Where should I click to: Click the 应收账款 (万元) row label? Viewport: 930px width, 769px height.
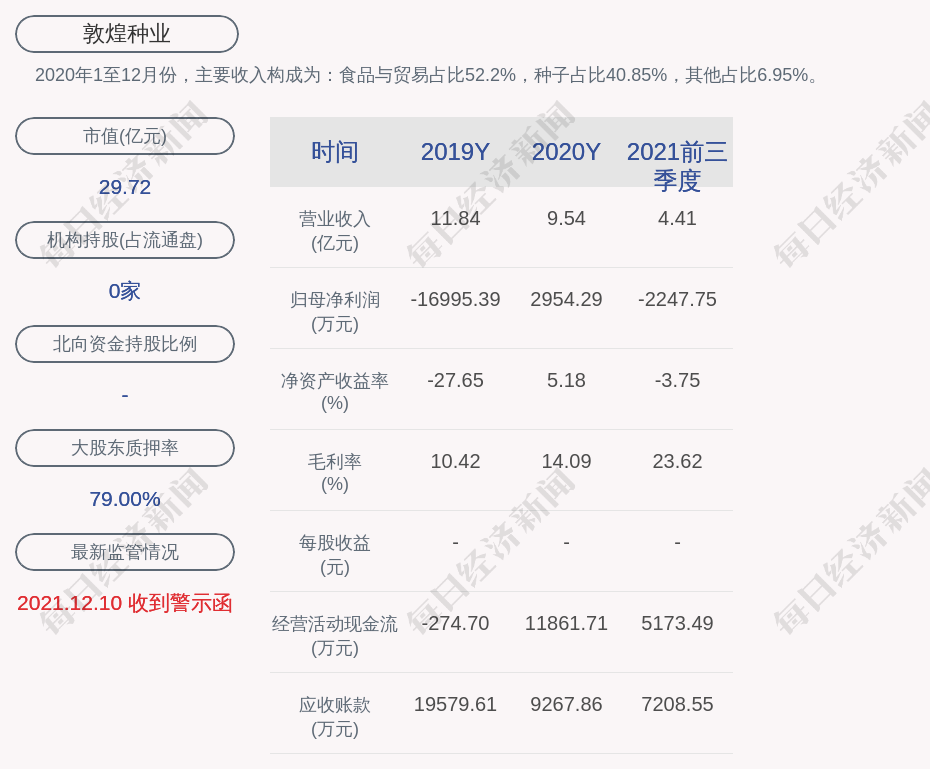point(335,717)
